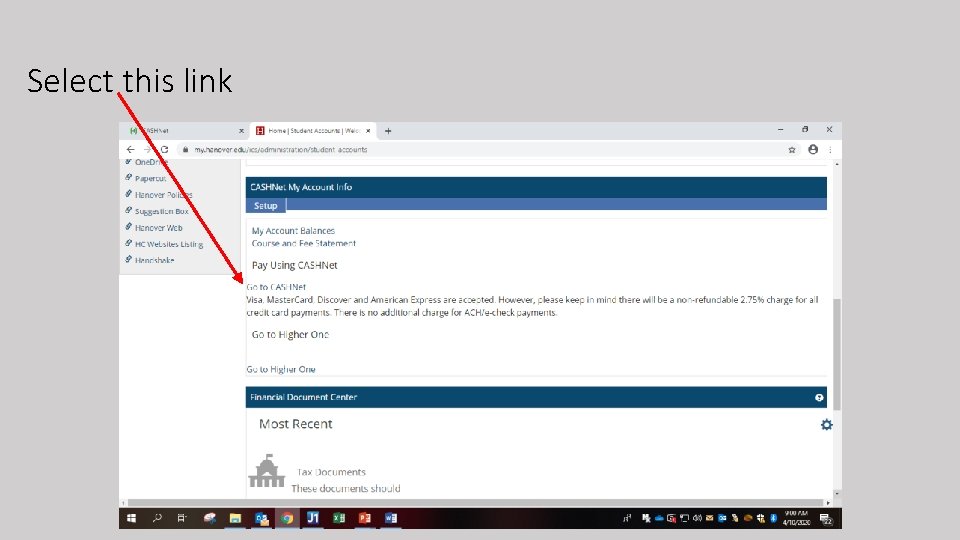This screenshot has width=960, height=540.
Task: Open Task View on the taskbar
Action: click(182, 518)
